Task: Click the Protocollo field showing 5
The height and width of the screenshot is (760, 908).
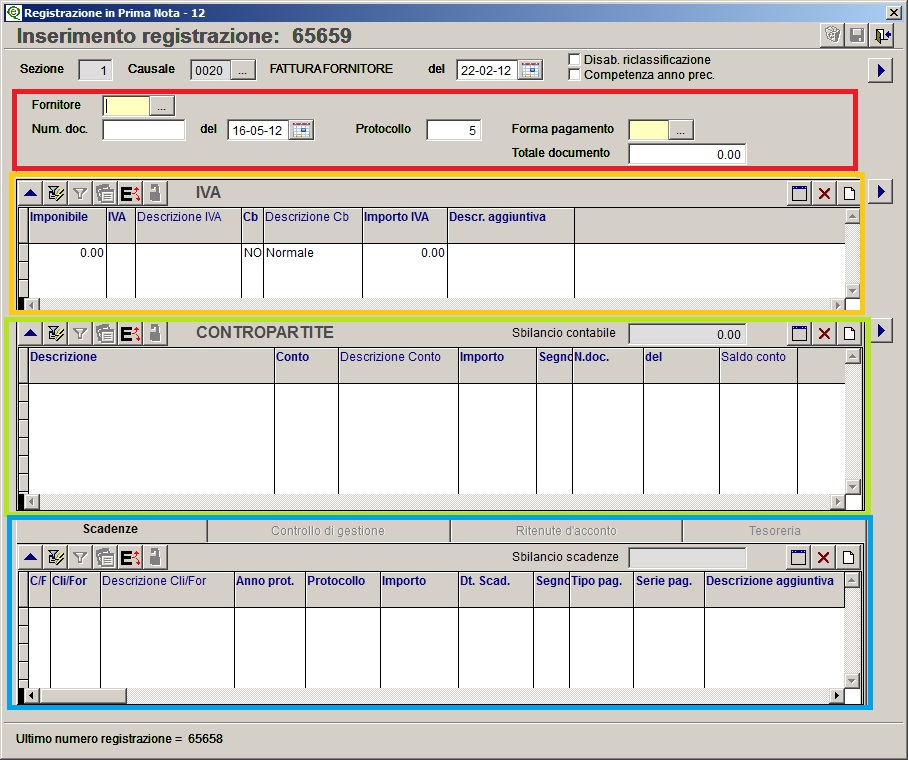Action: coord(453,130)
